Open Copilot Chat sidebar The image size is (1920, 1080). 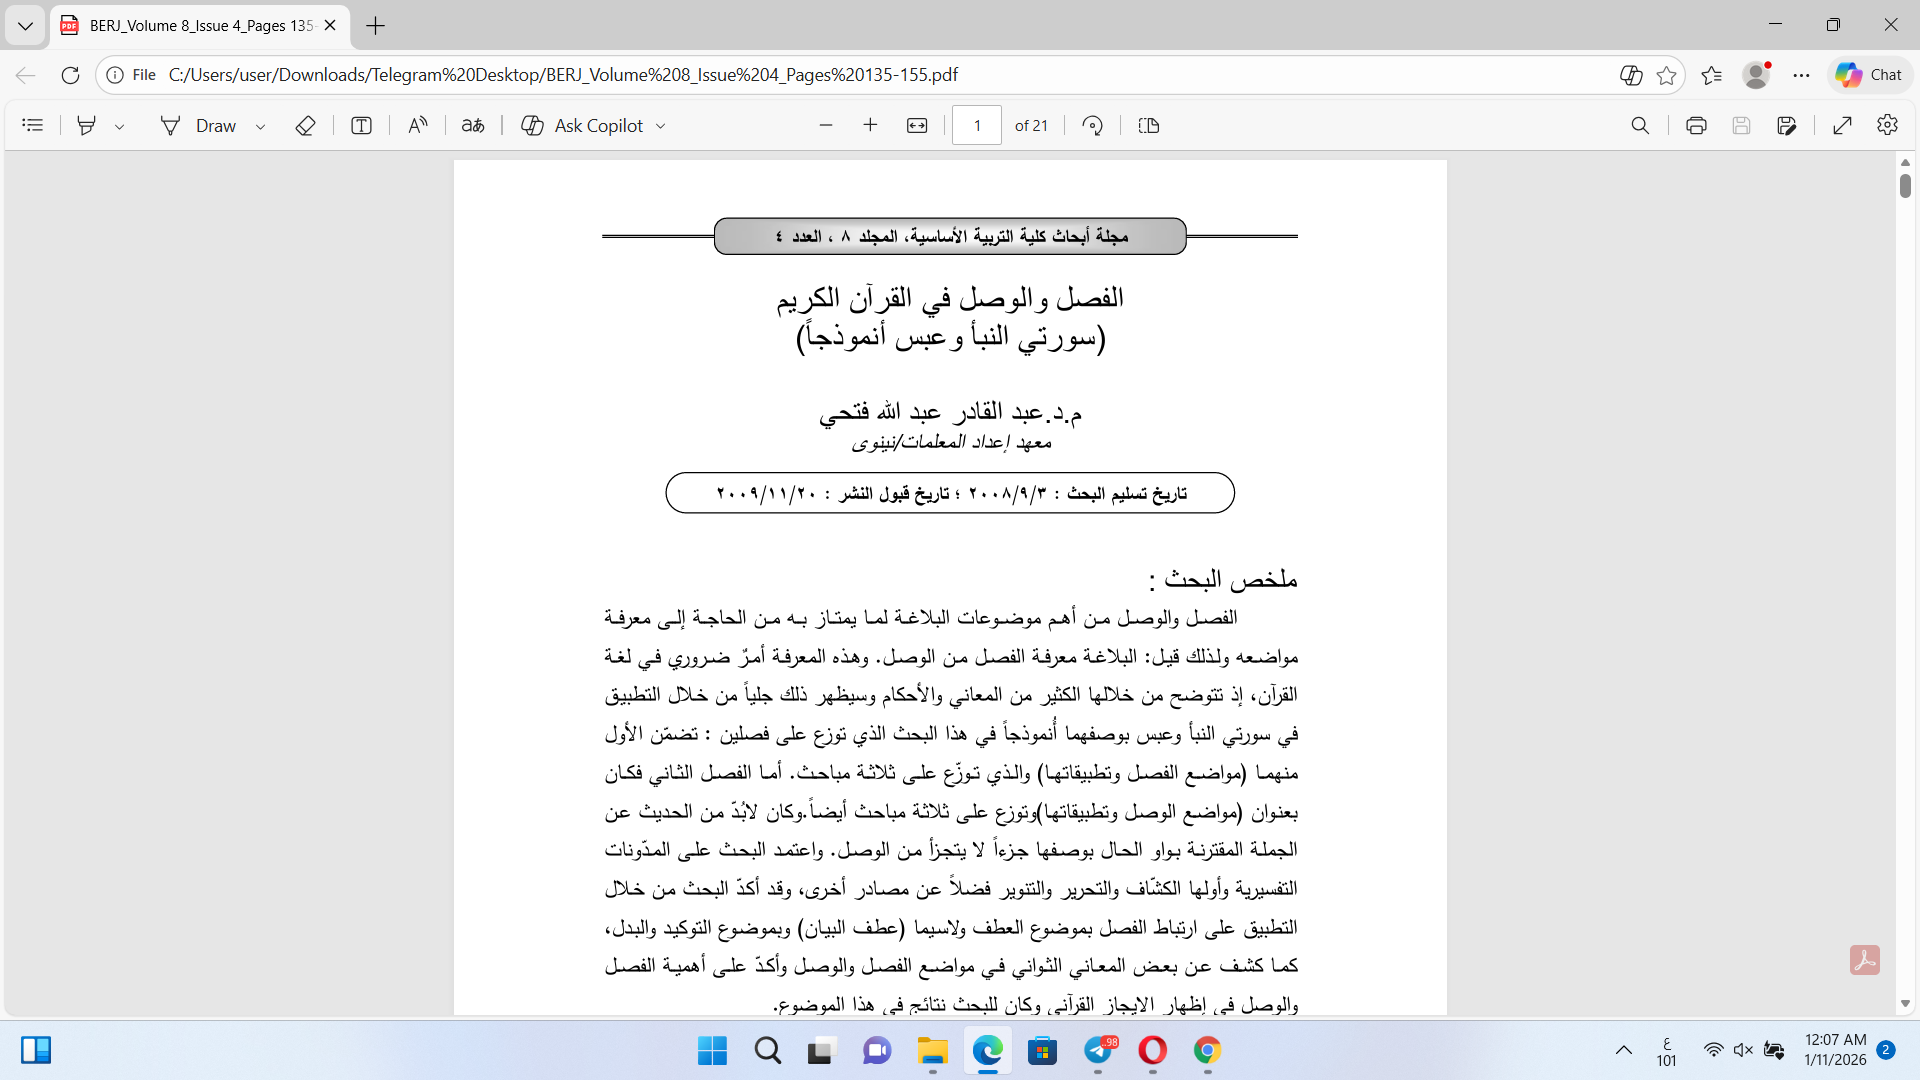1869,75
